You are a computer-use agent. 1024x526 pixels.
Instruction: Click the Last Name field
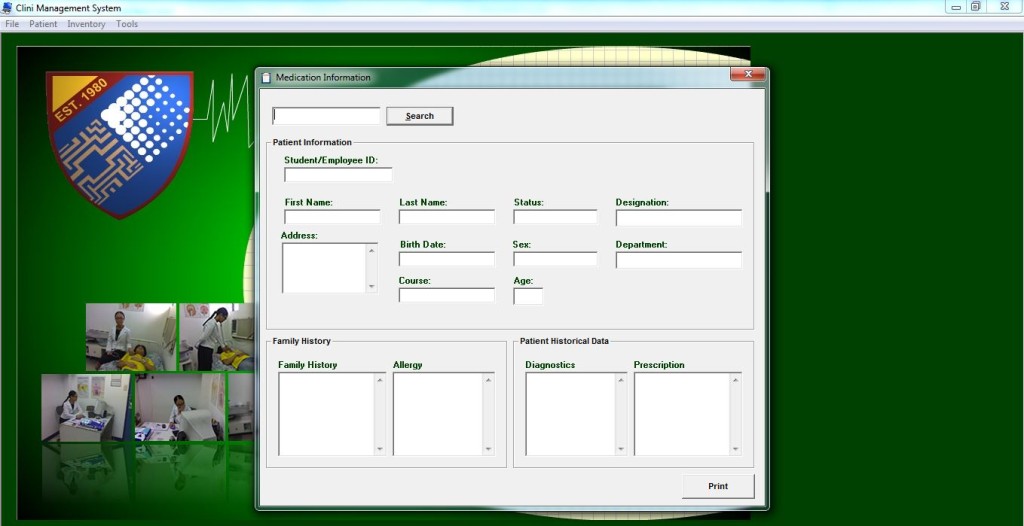coord(447,217)
